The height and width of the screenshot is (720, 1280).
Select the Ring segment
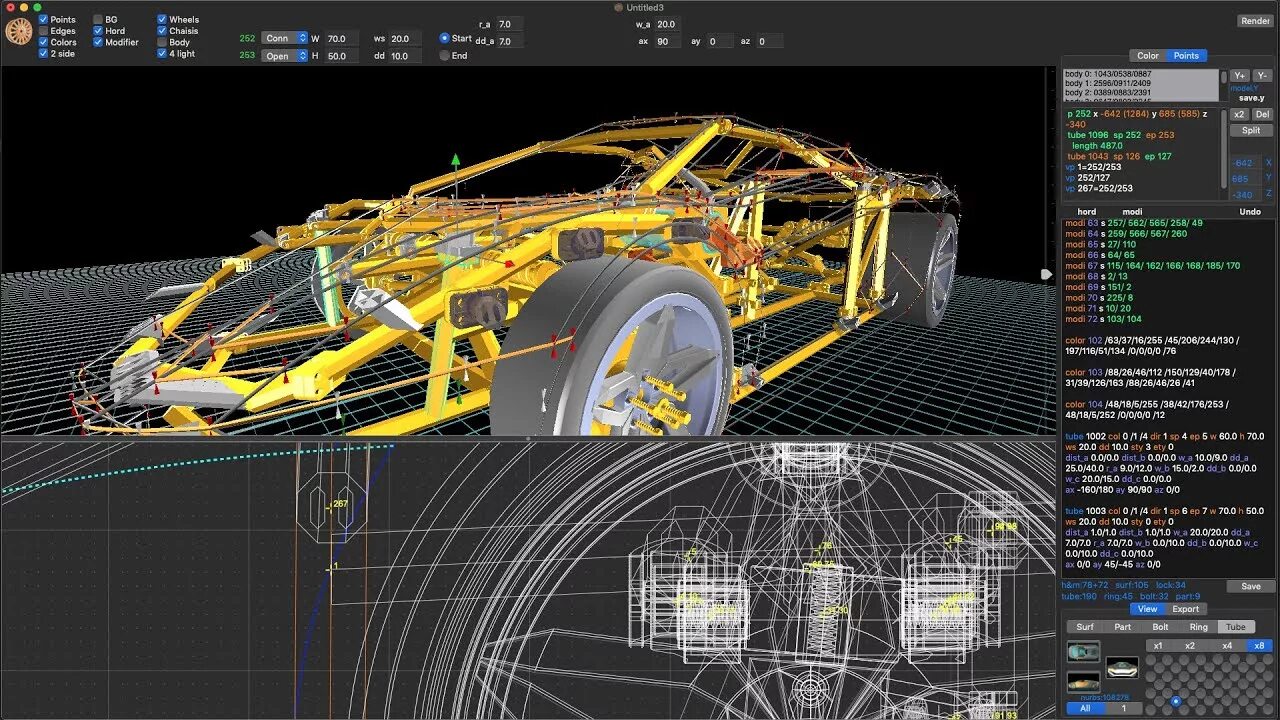click(1199, 627)
